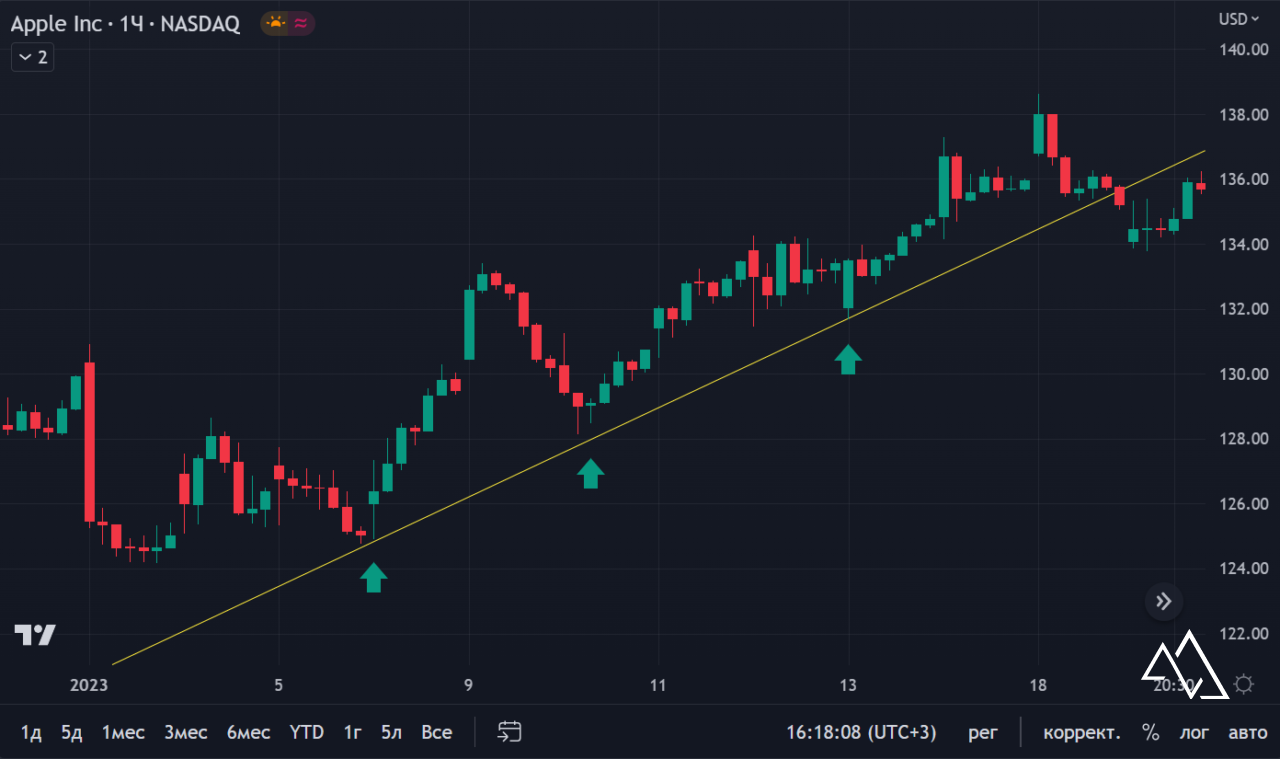Click the pink wave data icon
This screenshot has height=759, width=1280.
(301, 24)
